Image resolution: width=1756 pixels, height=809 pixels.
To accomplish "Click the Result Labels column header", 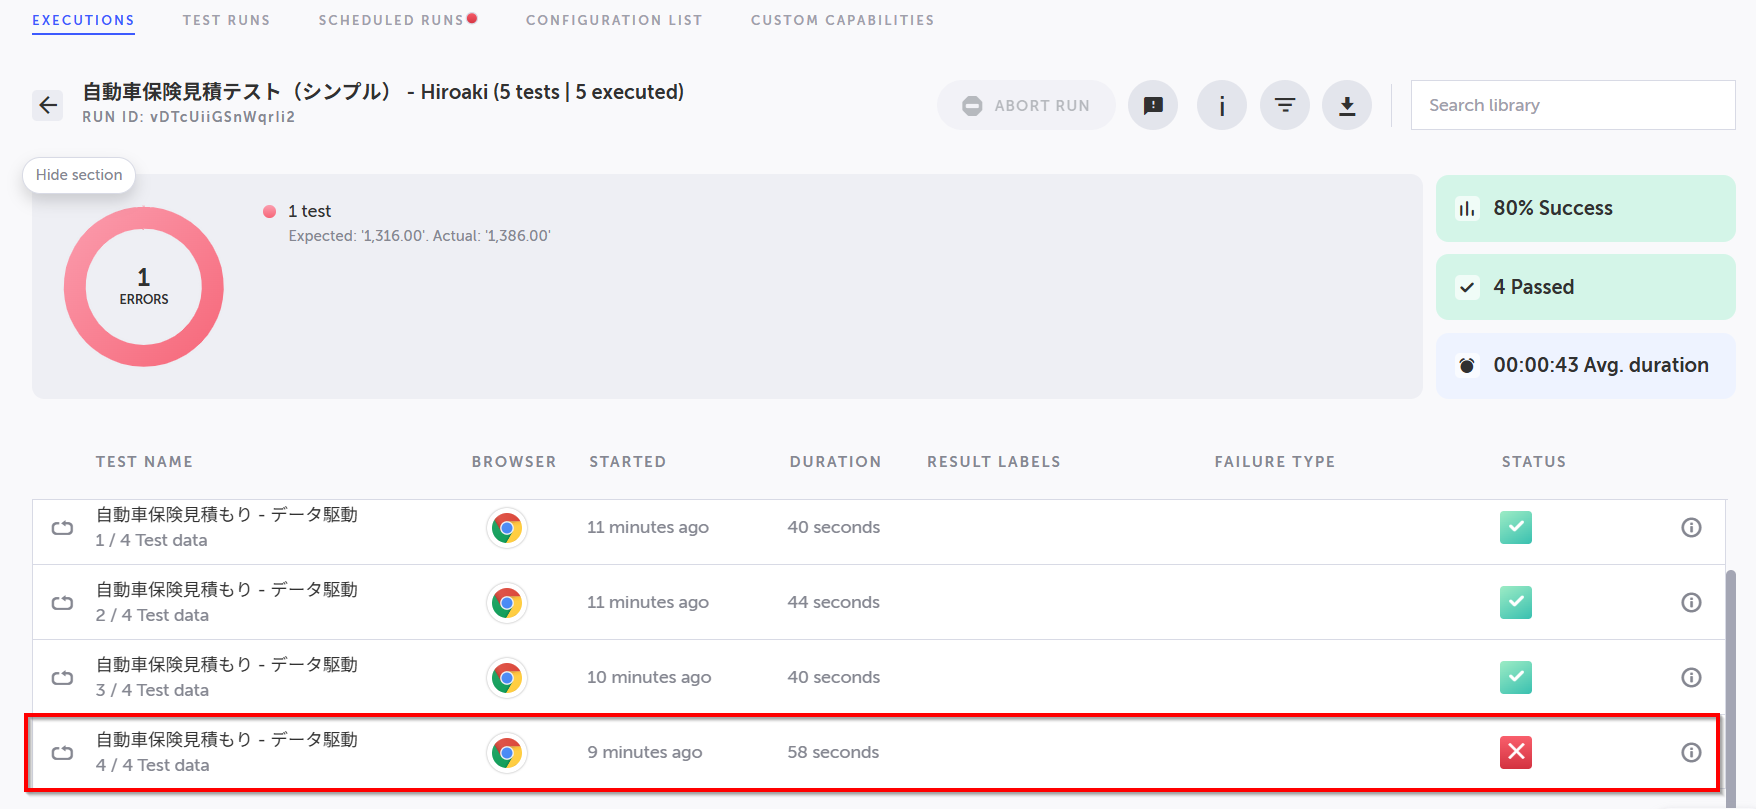I will (993, 462).
